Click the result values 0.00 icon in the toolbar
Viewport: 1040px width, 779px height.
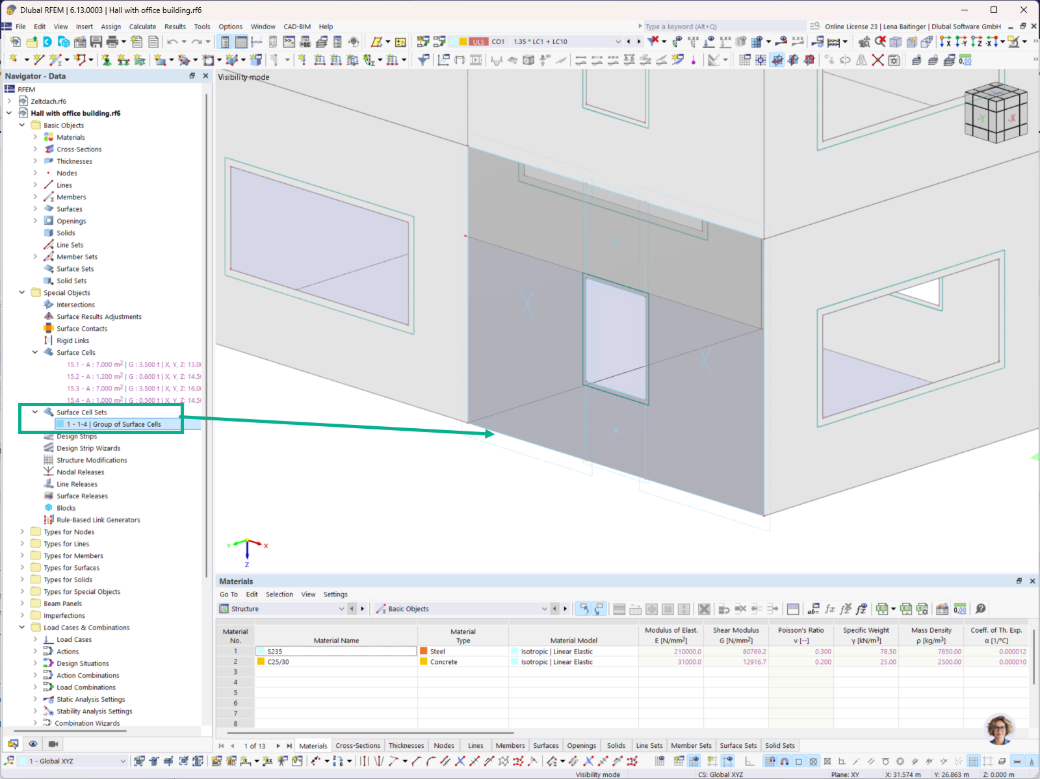pos(965,60)
